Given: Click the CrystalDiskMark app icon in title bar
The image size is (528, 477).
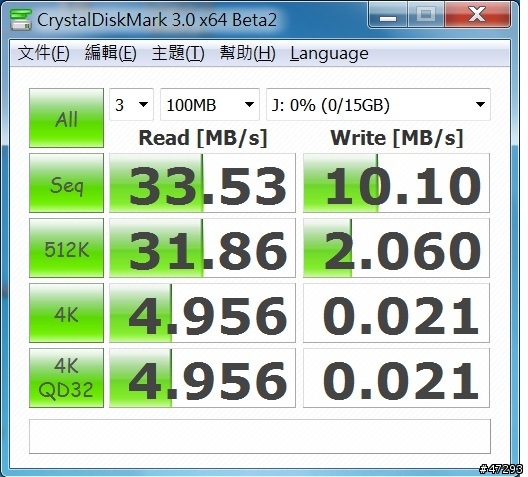Looking at the screenshot, I should [x=20, y=20].
